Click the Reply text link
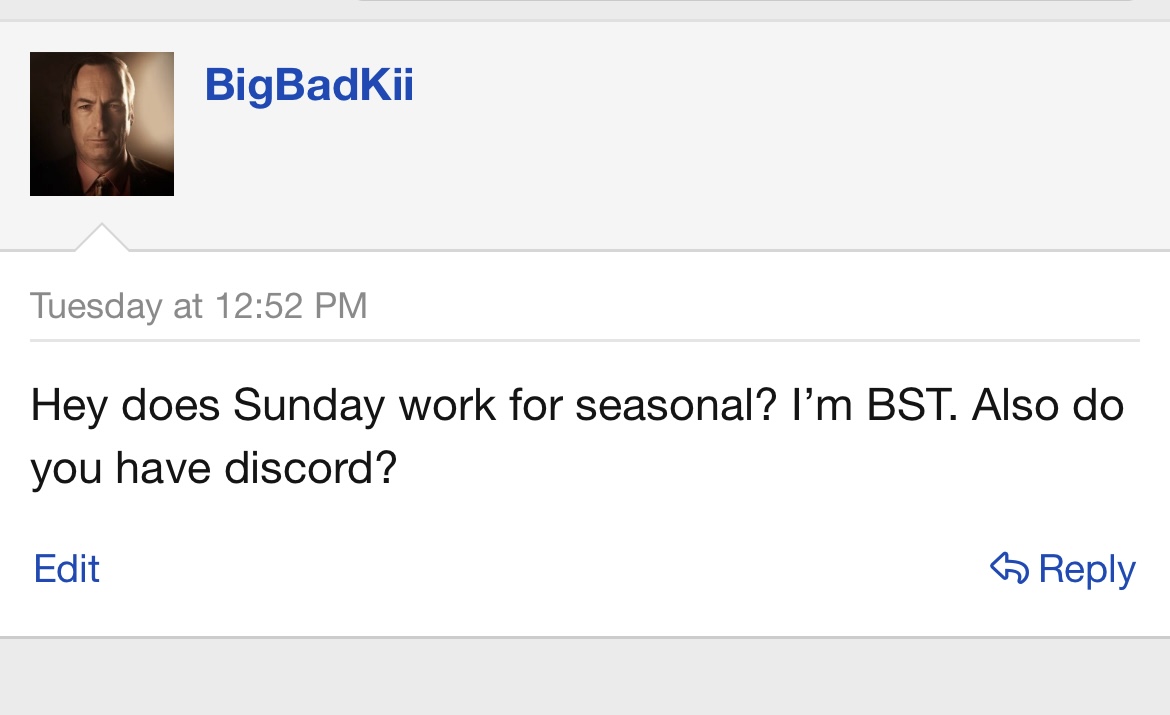The width and height of the screenshot is (1170, 715). [x=1087, y=568]
